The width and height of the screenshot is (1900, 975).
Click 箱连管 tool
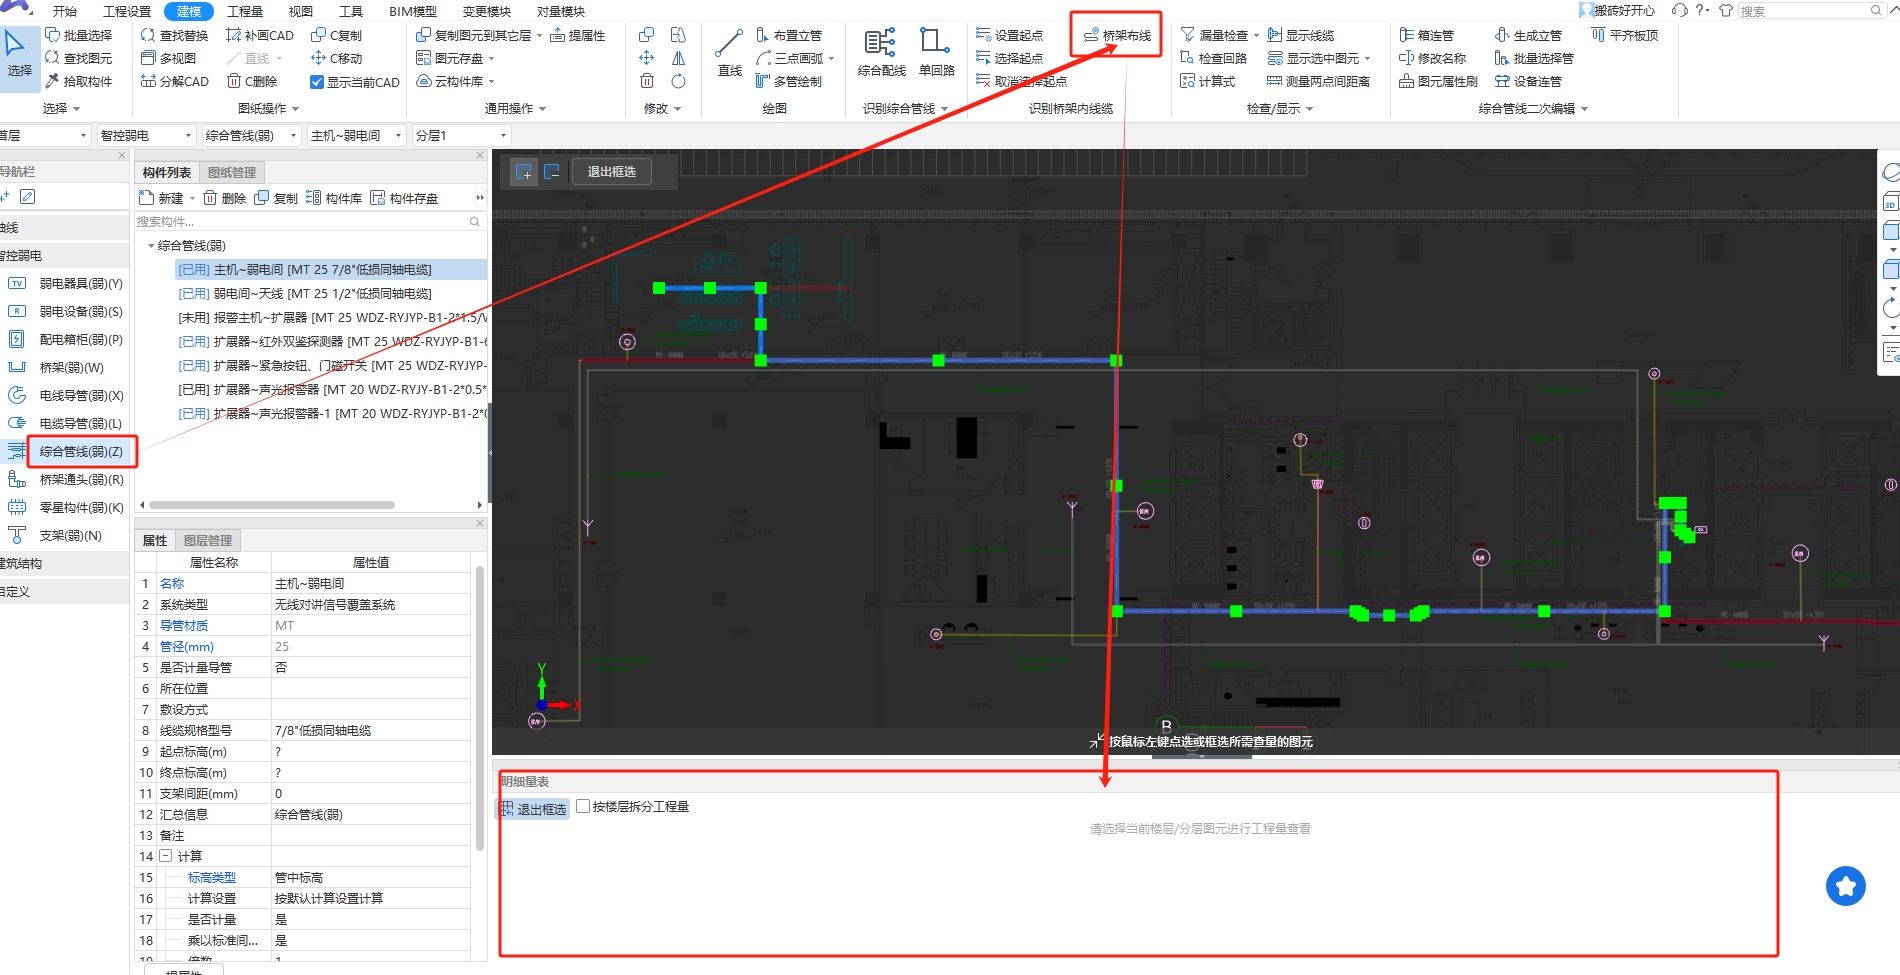[1426, 35]
